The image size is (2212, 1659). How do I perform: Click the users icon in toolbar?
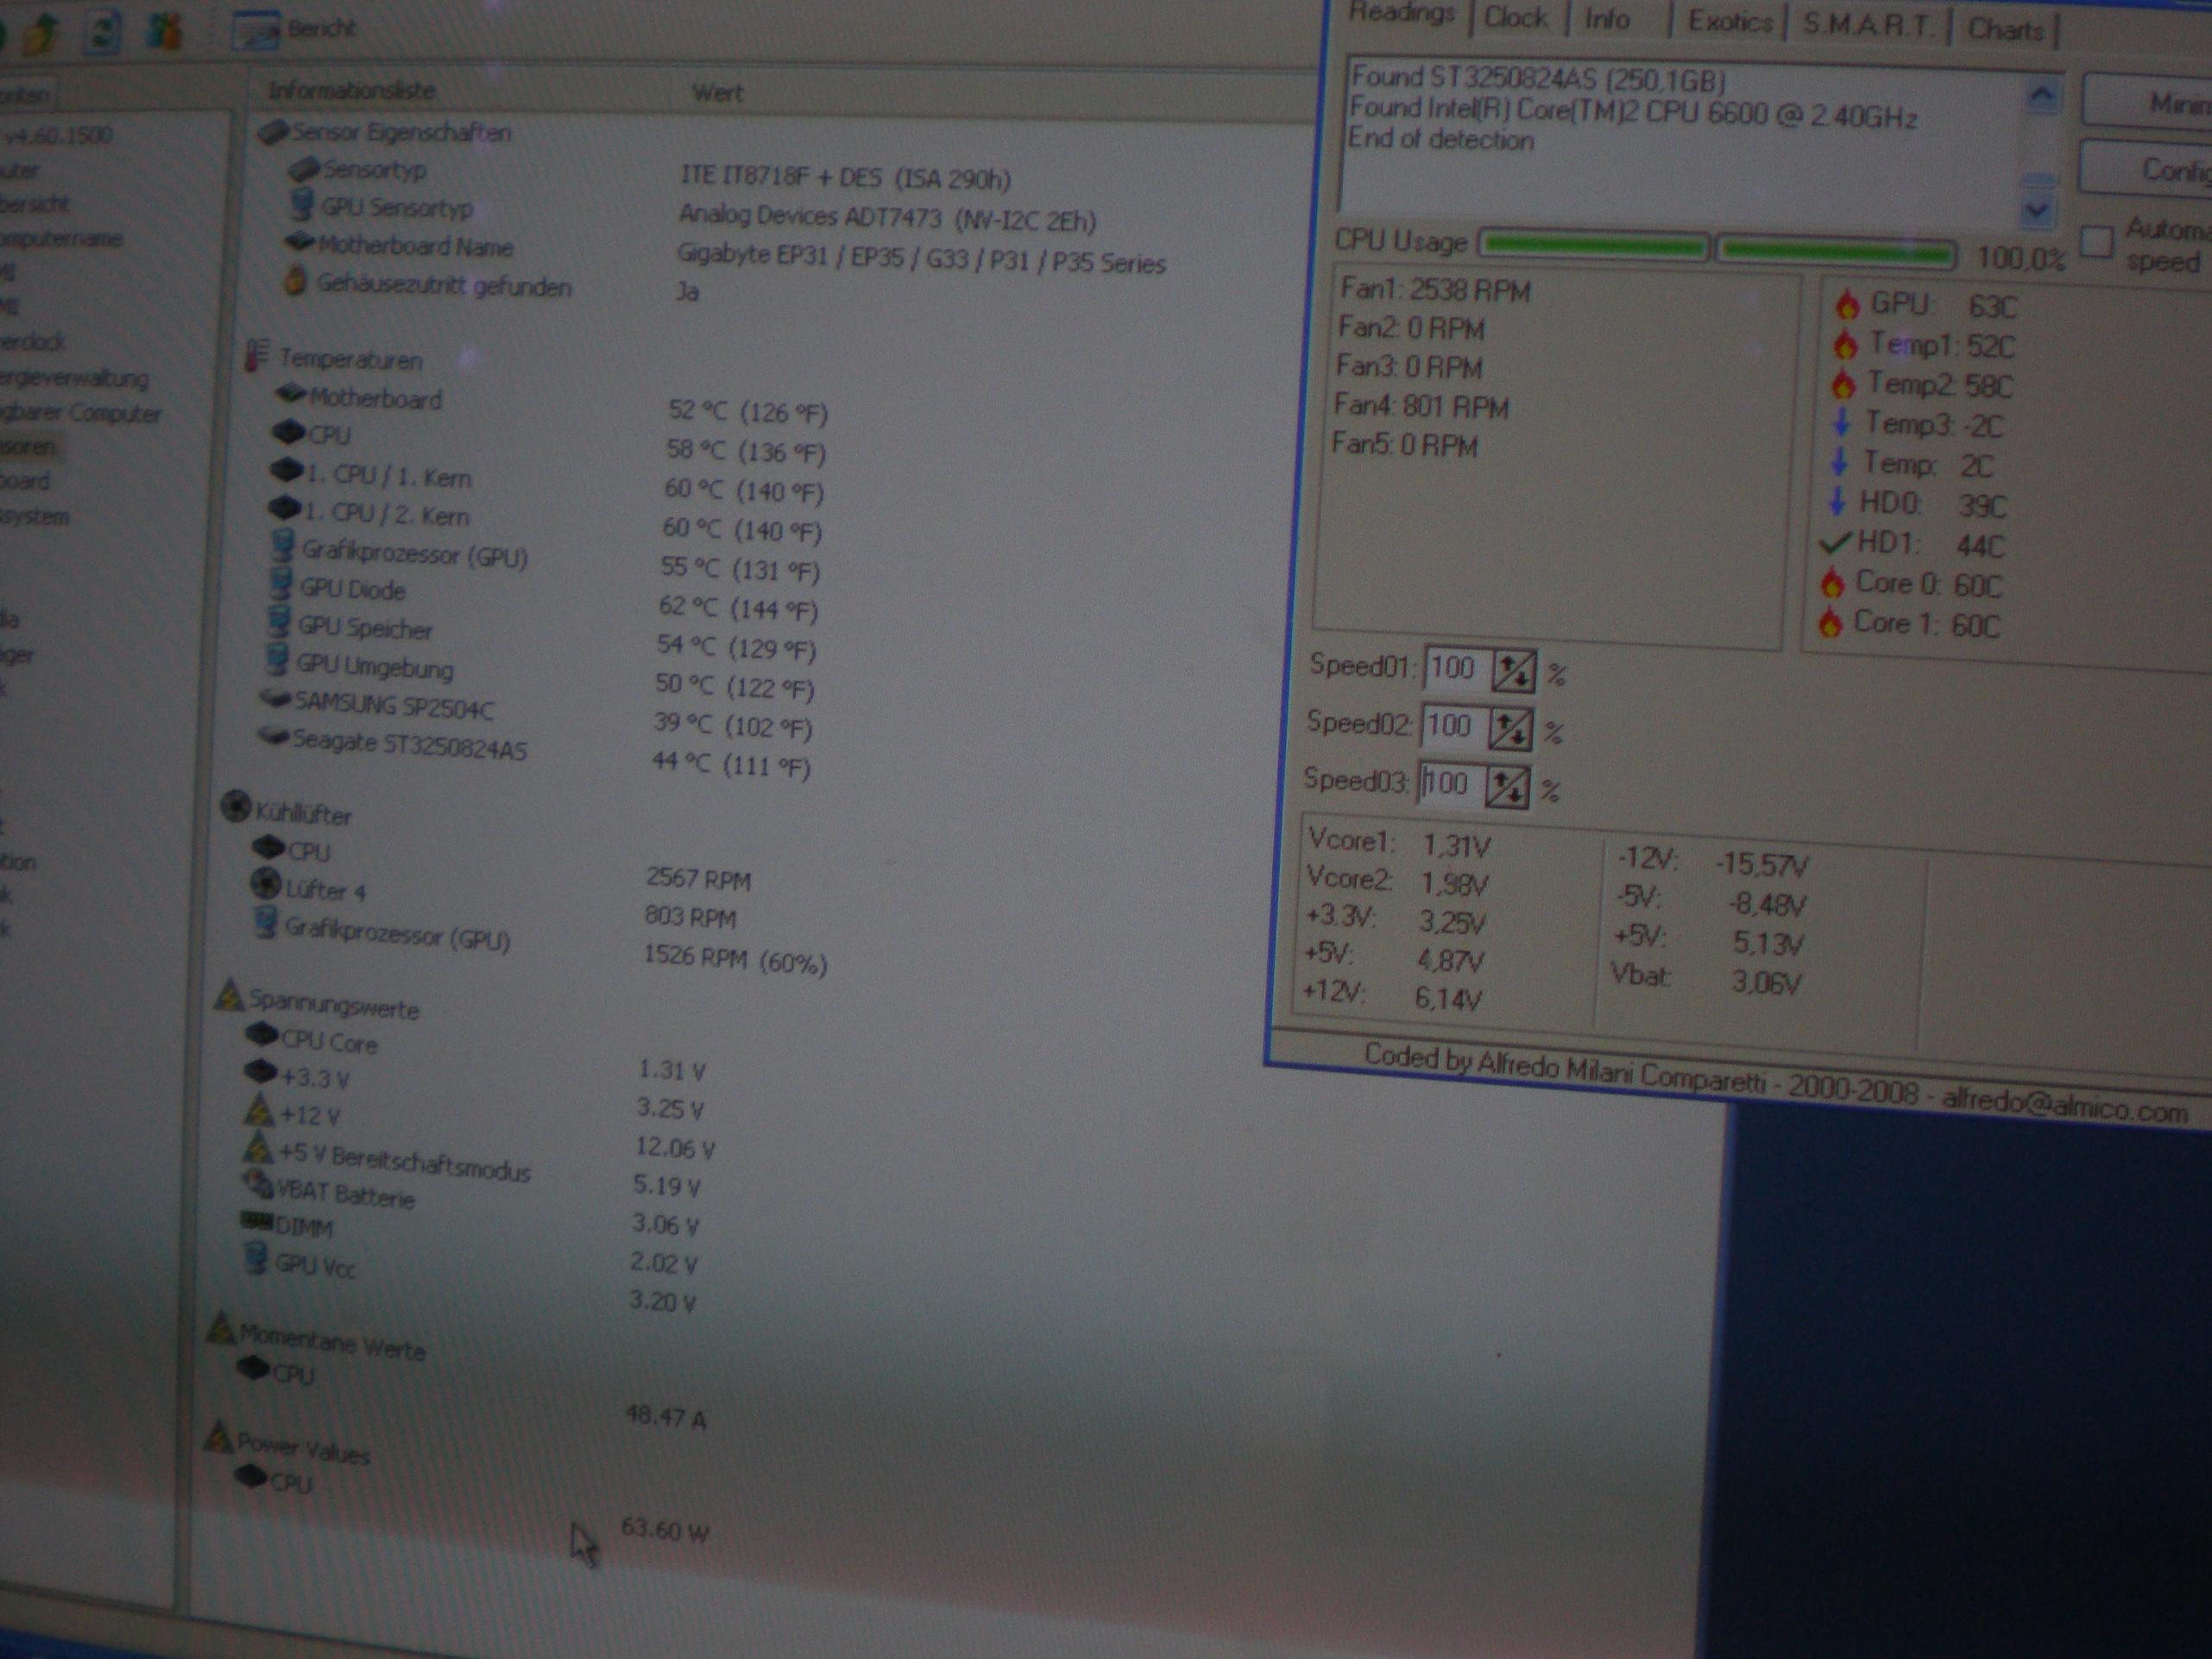[165, 30]
